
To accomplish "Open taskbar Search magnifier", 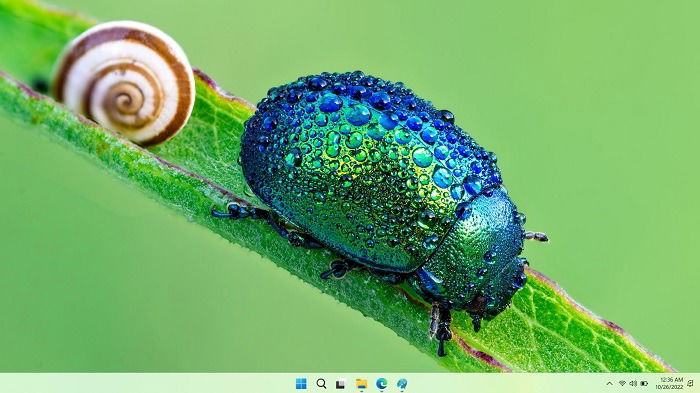I will pos(321,383).
